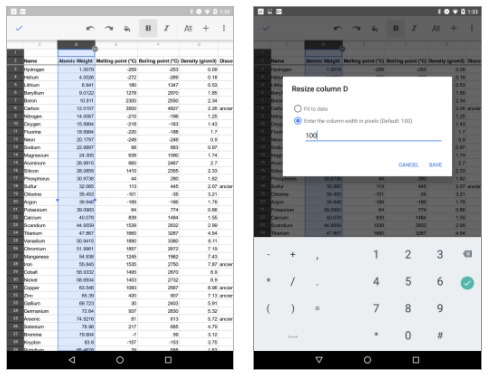
Task: Select the 'Bromine' cell
Action: 40,334
